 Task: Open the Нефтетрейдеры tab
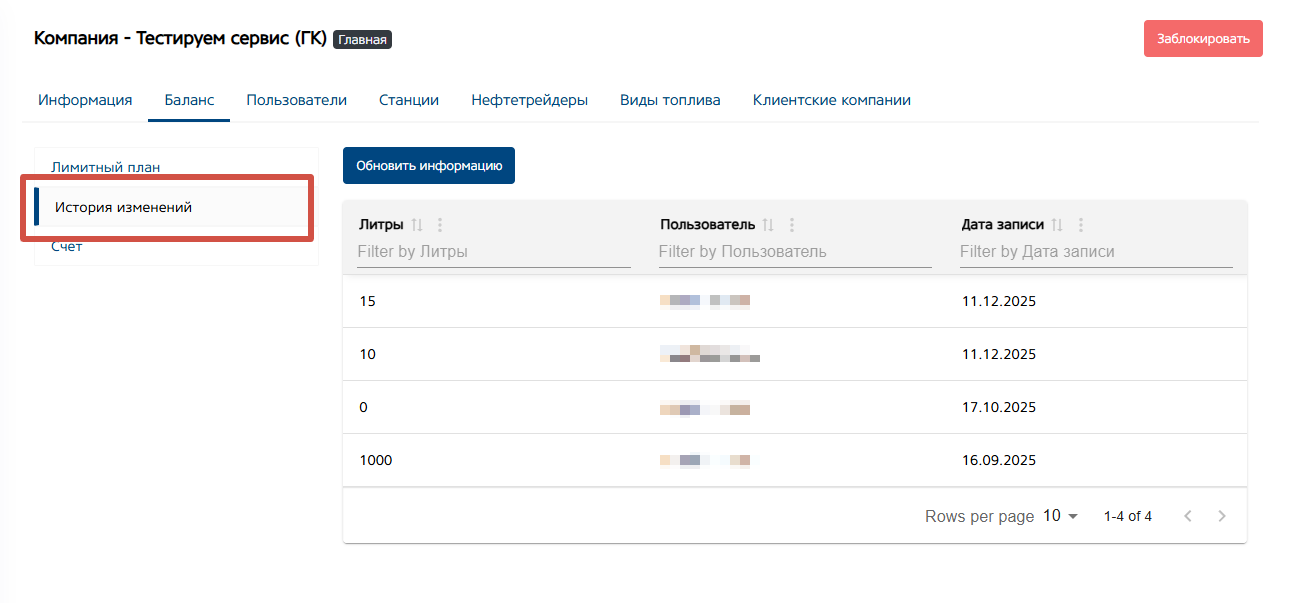click(530, 100)
